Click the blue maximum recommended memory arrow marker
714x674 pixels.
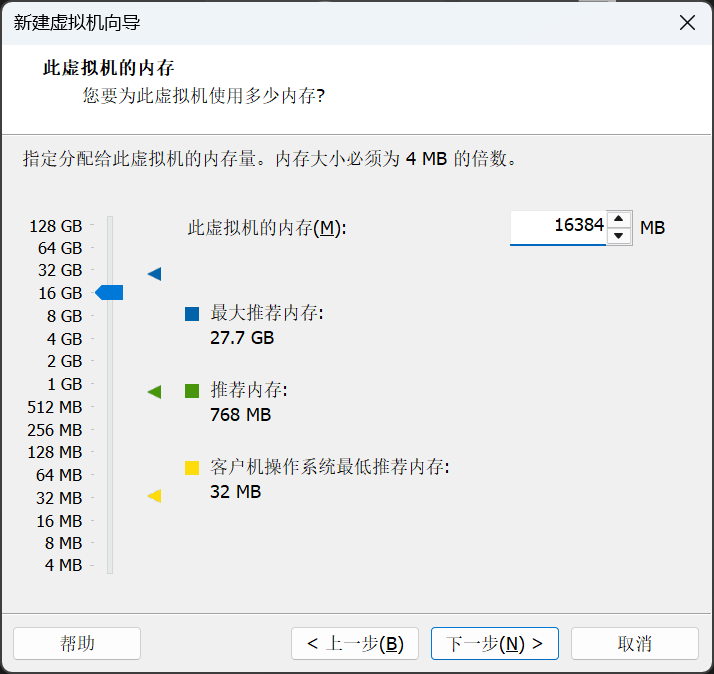coord(154,274)
